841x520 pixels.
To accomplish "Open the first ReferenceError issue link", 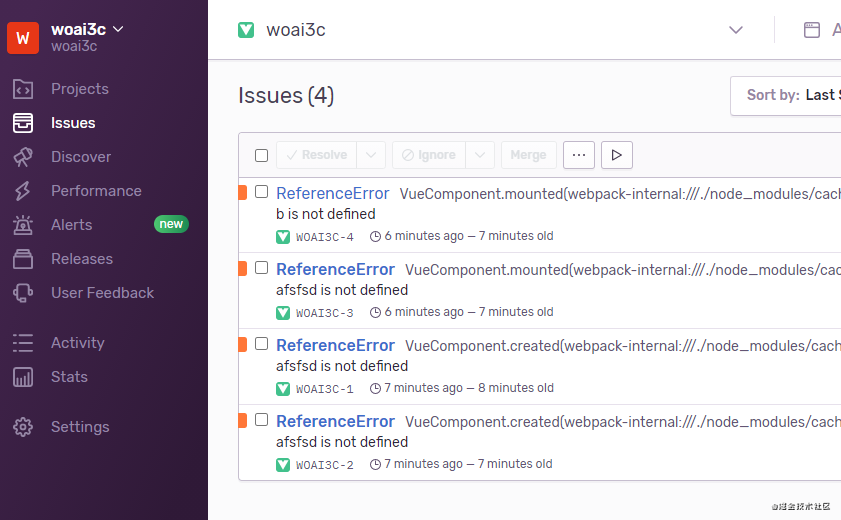I will (x=332, y=193).
